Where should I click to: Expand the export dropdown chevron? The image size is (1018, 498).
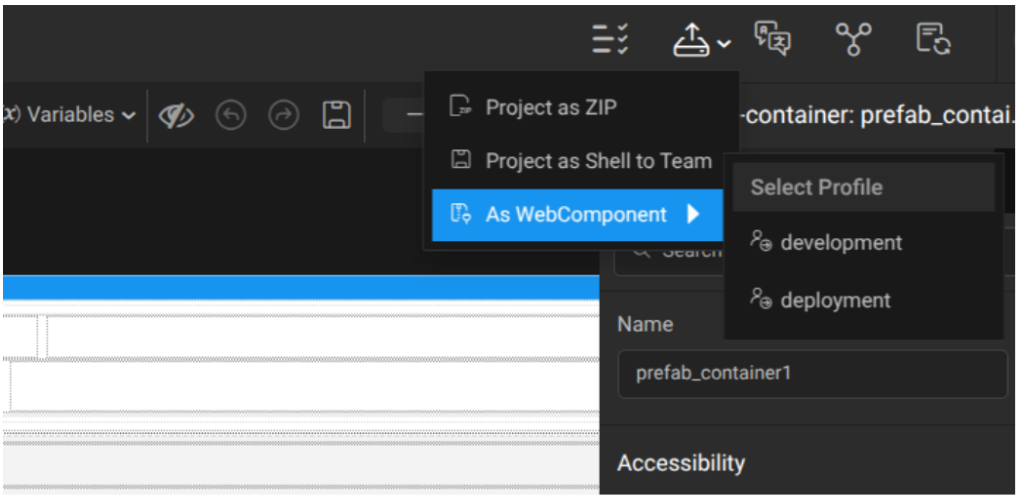tap(724, 44)
